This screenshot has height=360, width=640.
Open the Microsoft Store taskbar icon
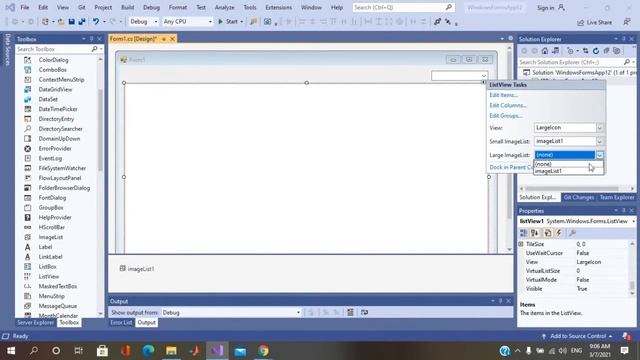pos(102,351)
